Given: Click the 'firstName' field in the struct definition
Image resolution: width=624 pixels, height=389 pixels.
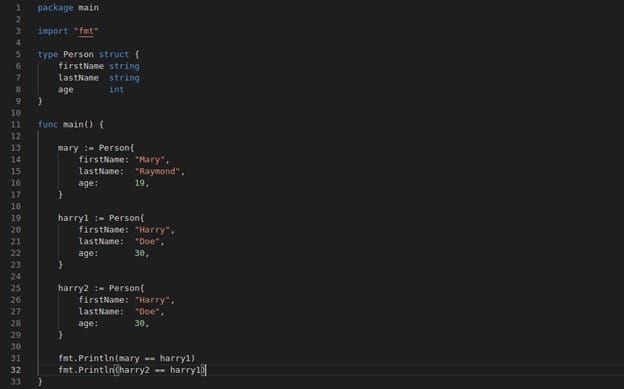Looking at the screenshot, I should click(81, 66).
